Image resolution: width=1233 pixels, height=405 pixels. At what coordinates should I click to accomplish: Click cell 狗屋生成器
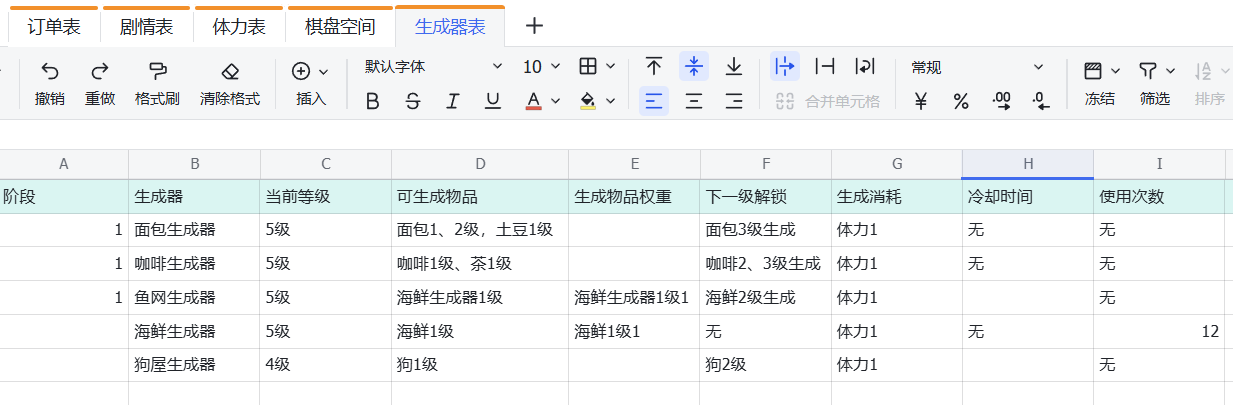pyautogui.click(x=194, y=366)
